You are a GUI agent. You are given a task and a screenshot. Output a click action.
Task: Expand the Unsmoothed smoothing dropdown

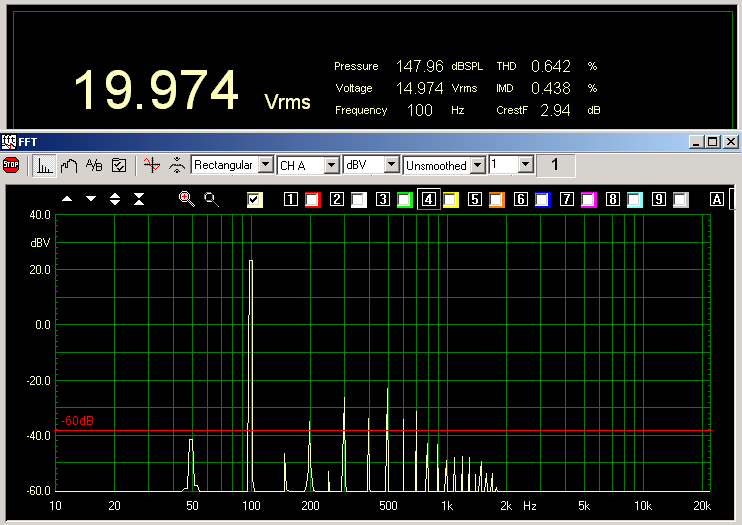click(478, 164)
